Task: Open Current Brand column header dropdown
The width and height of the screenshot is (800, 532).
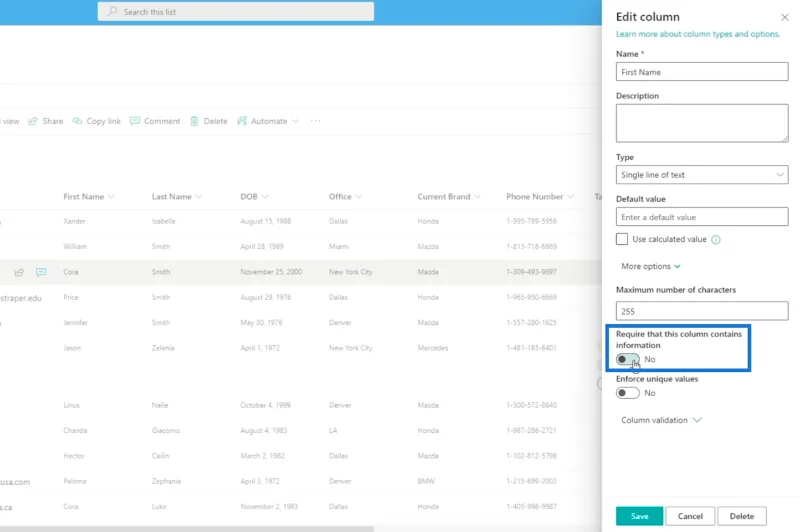Action: coord(478,197)
